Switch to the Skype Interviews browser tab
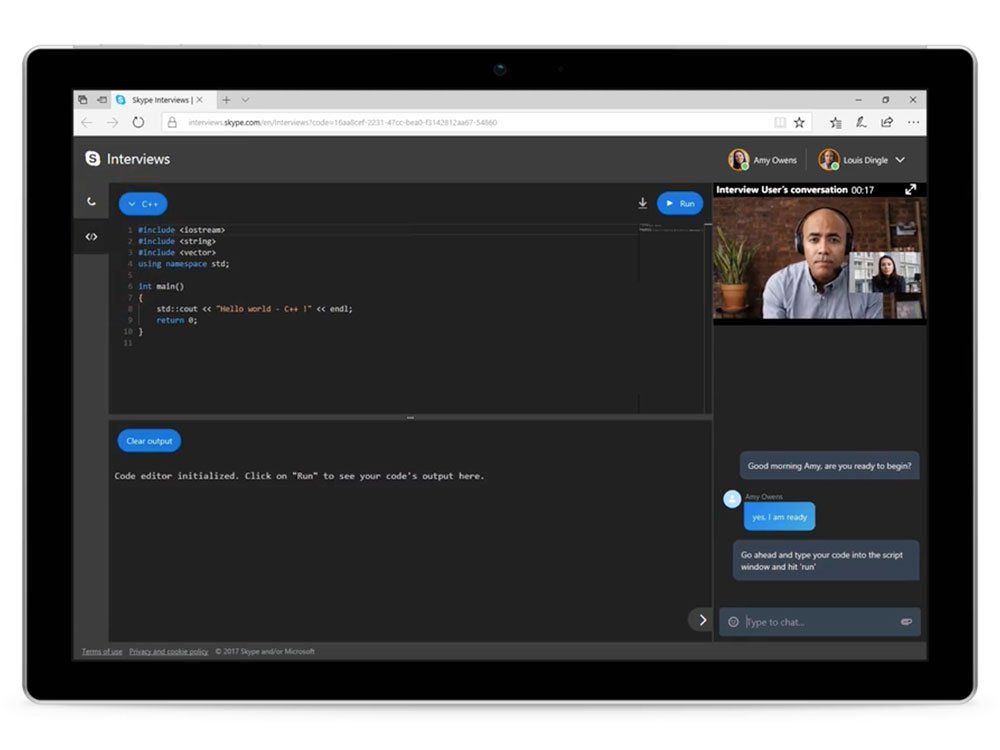Viewport: 1000px width, 750px height. pyautogui.click(x=158, y=100)
